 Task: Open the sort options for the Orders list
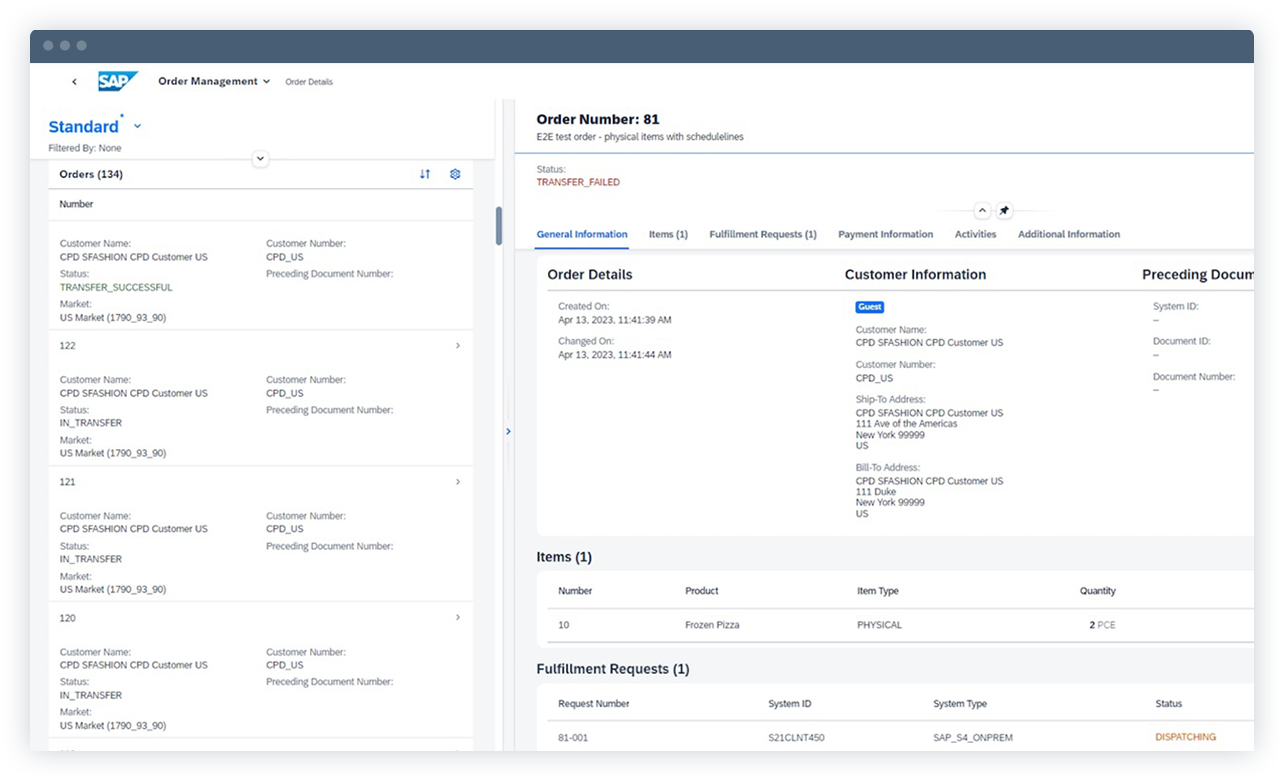(x=424, y=174)
